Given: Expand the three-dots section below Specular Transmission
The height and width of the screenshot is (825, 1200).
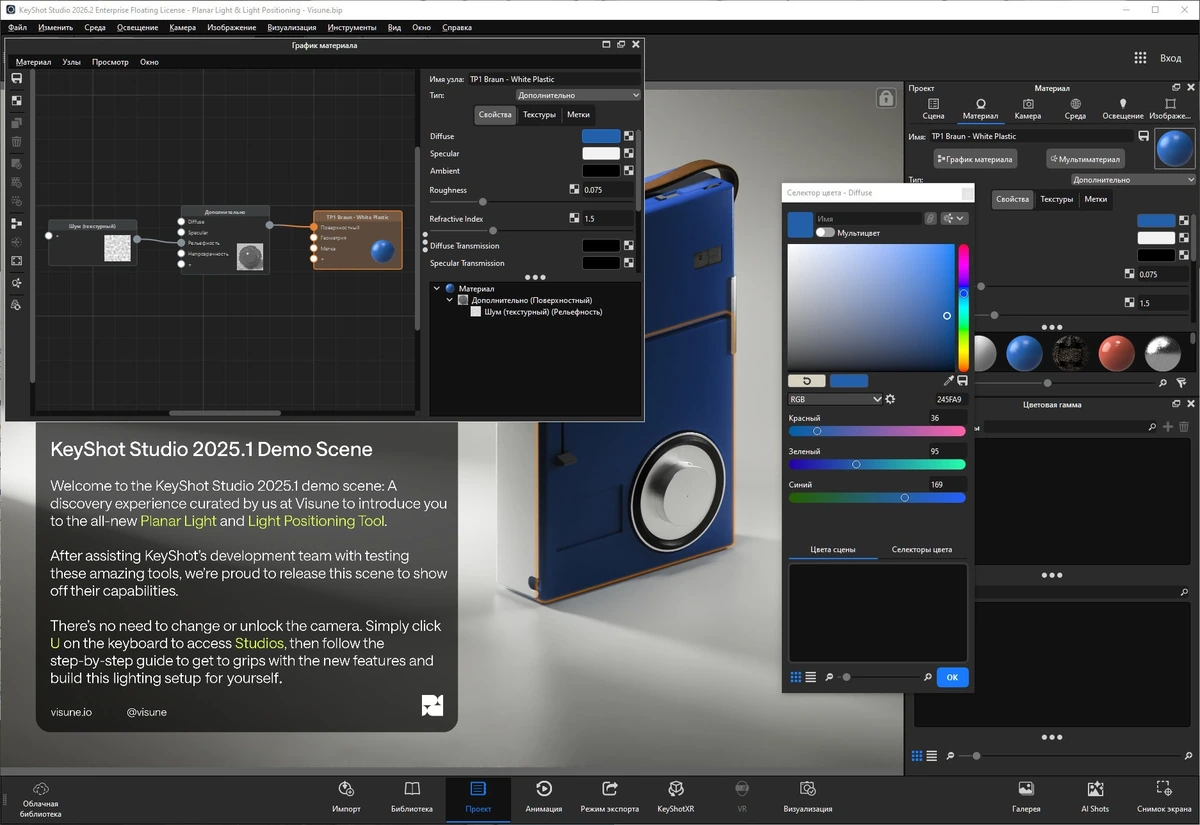Looking at the screenshot, I should point(535,277).
